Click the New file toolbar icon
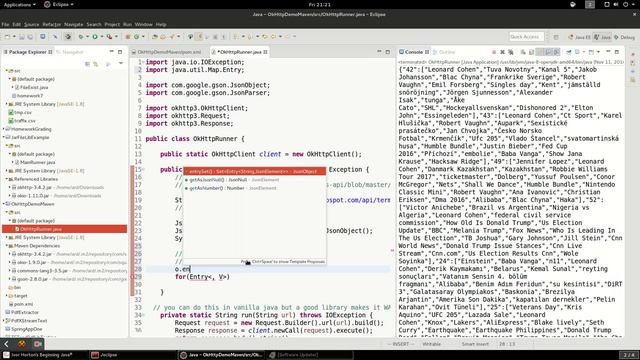640x360 pixels. pyautogui.click(x=7, y=36)
